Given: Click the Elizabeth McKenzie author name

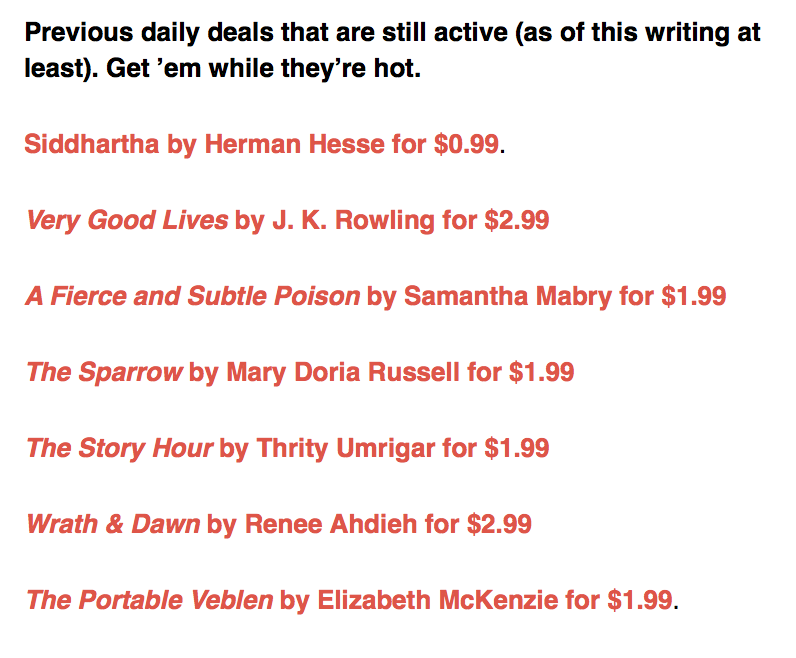Looking at the screenshot, I should click(x=438, y=600).
